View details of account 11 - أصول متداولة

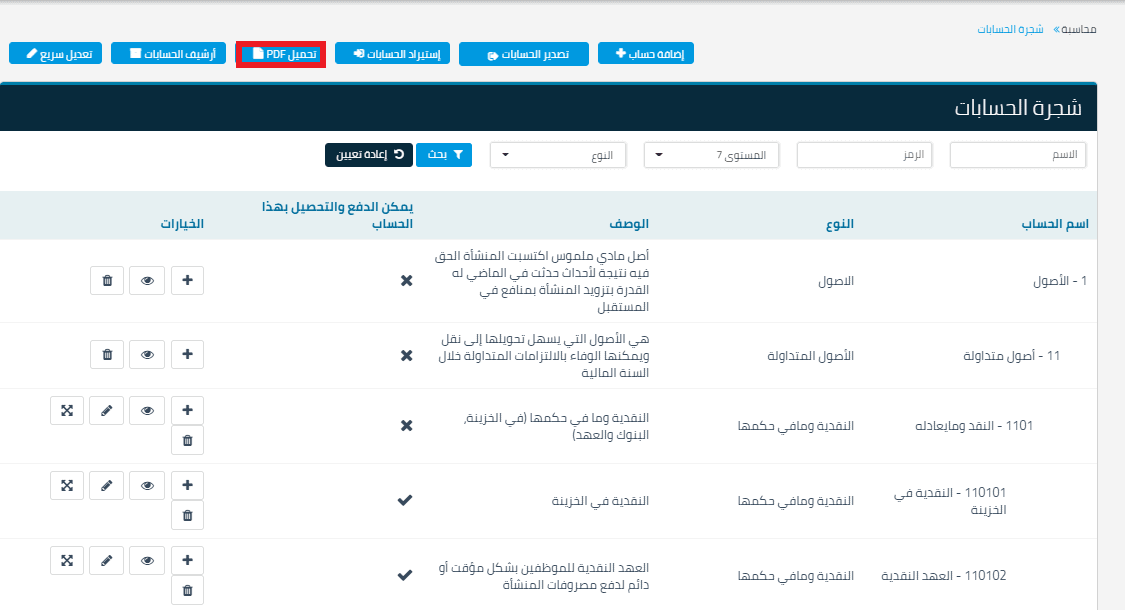tap(147, 354)
